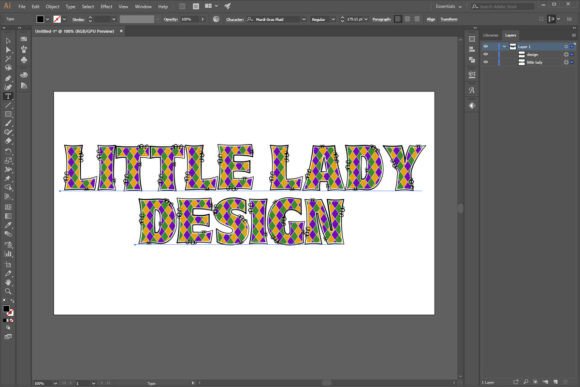Select the Perspective Grid tool
Screen dimensions: 580x387
[x=8, y=197]
